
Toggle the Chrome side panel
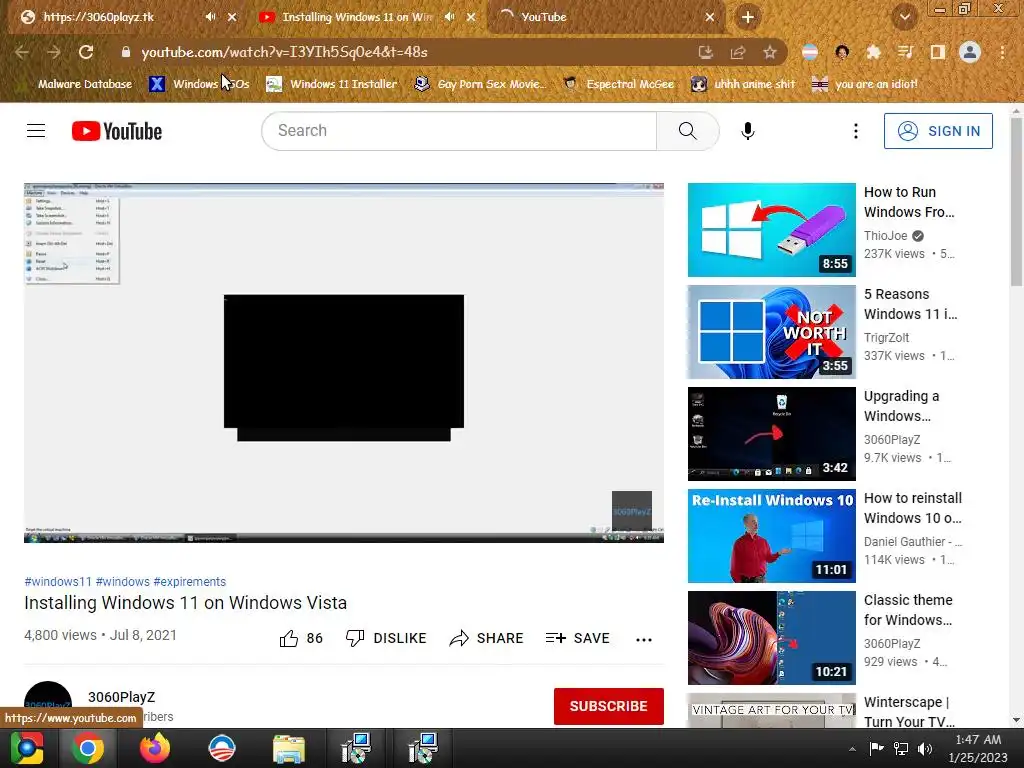click(x=938, y=52)
